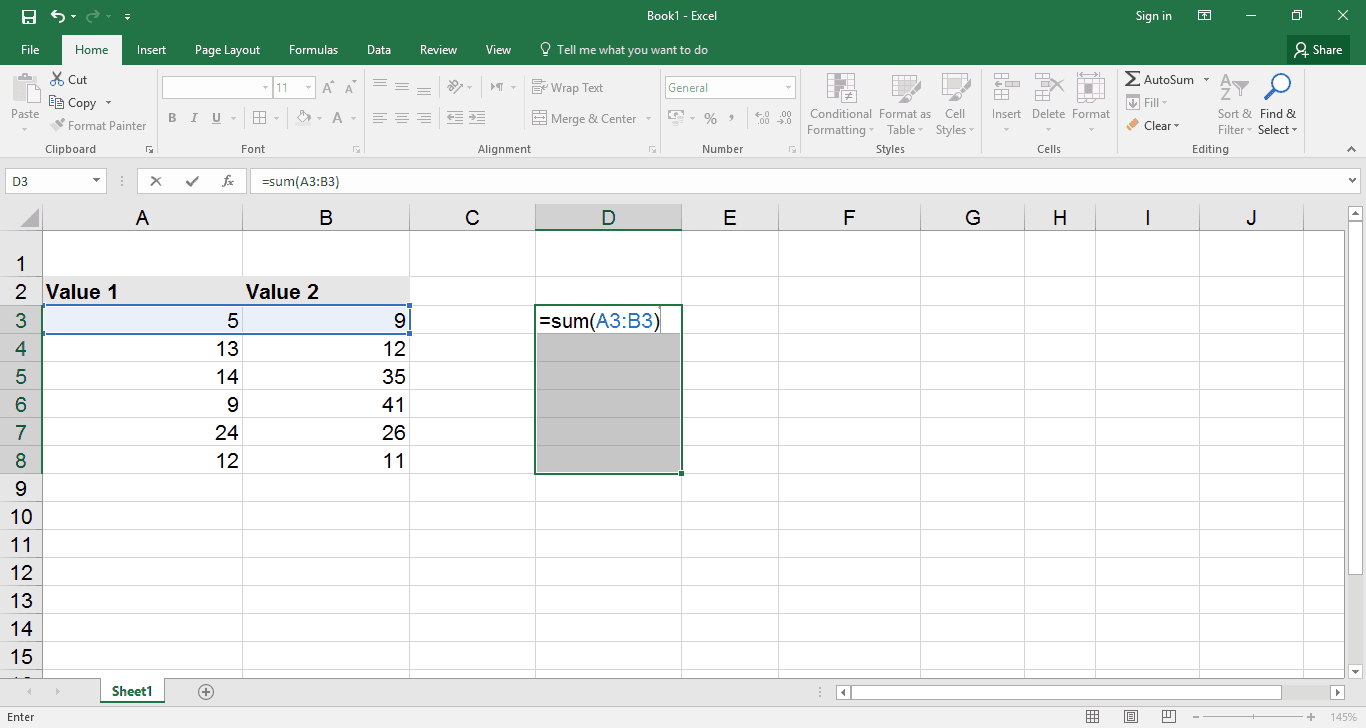Open Find & Select magnifier icon
Image resolution: width=1366 pixels, height=728 pixels.
click(x=1277, y=87)
